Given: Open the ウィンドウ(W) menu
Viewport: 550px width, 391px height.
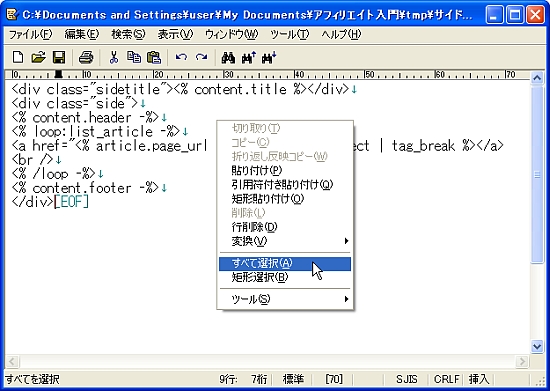Looking at the screenshot, I should click(231, 34).
